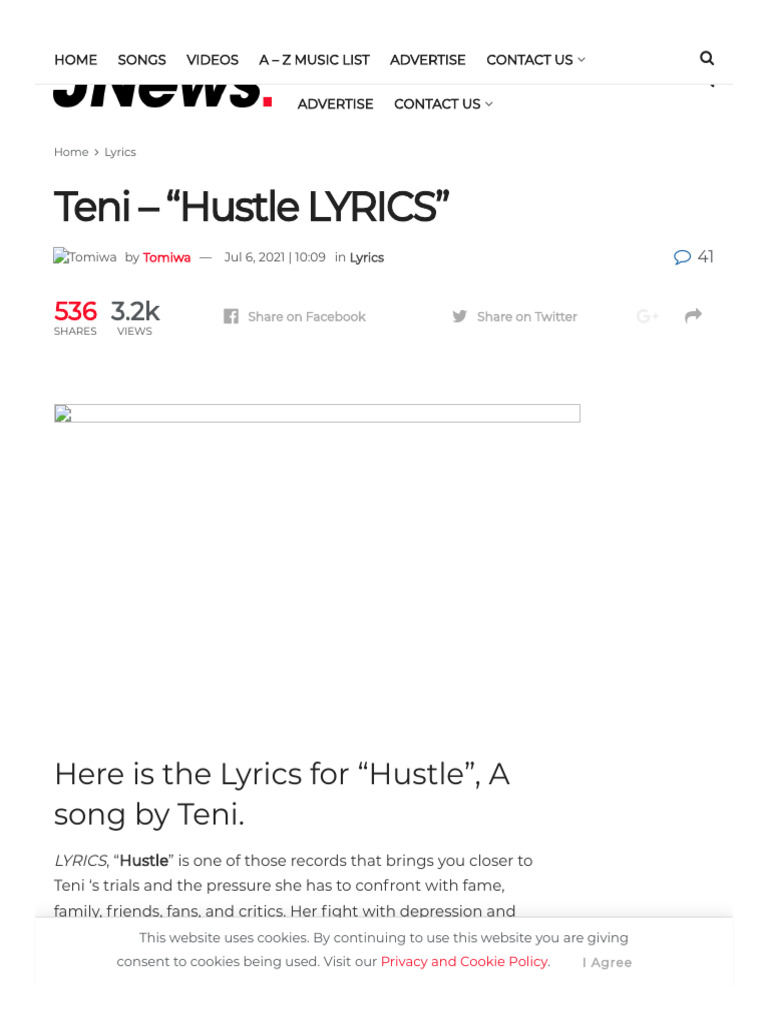Expand the lower Contact Us dropdown
The width and height of the screenshot is (768, 1024).
click(x=443, y=104)
